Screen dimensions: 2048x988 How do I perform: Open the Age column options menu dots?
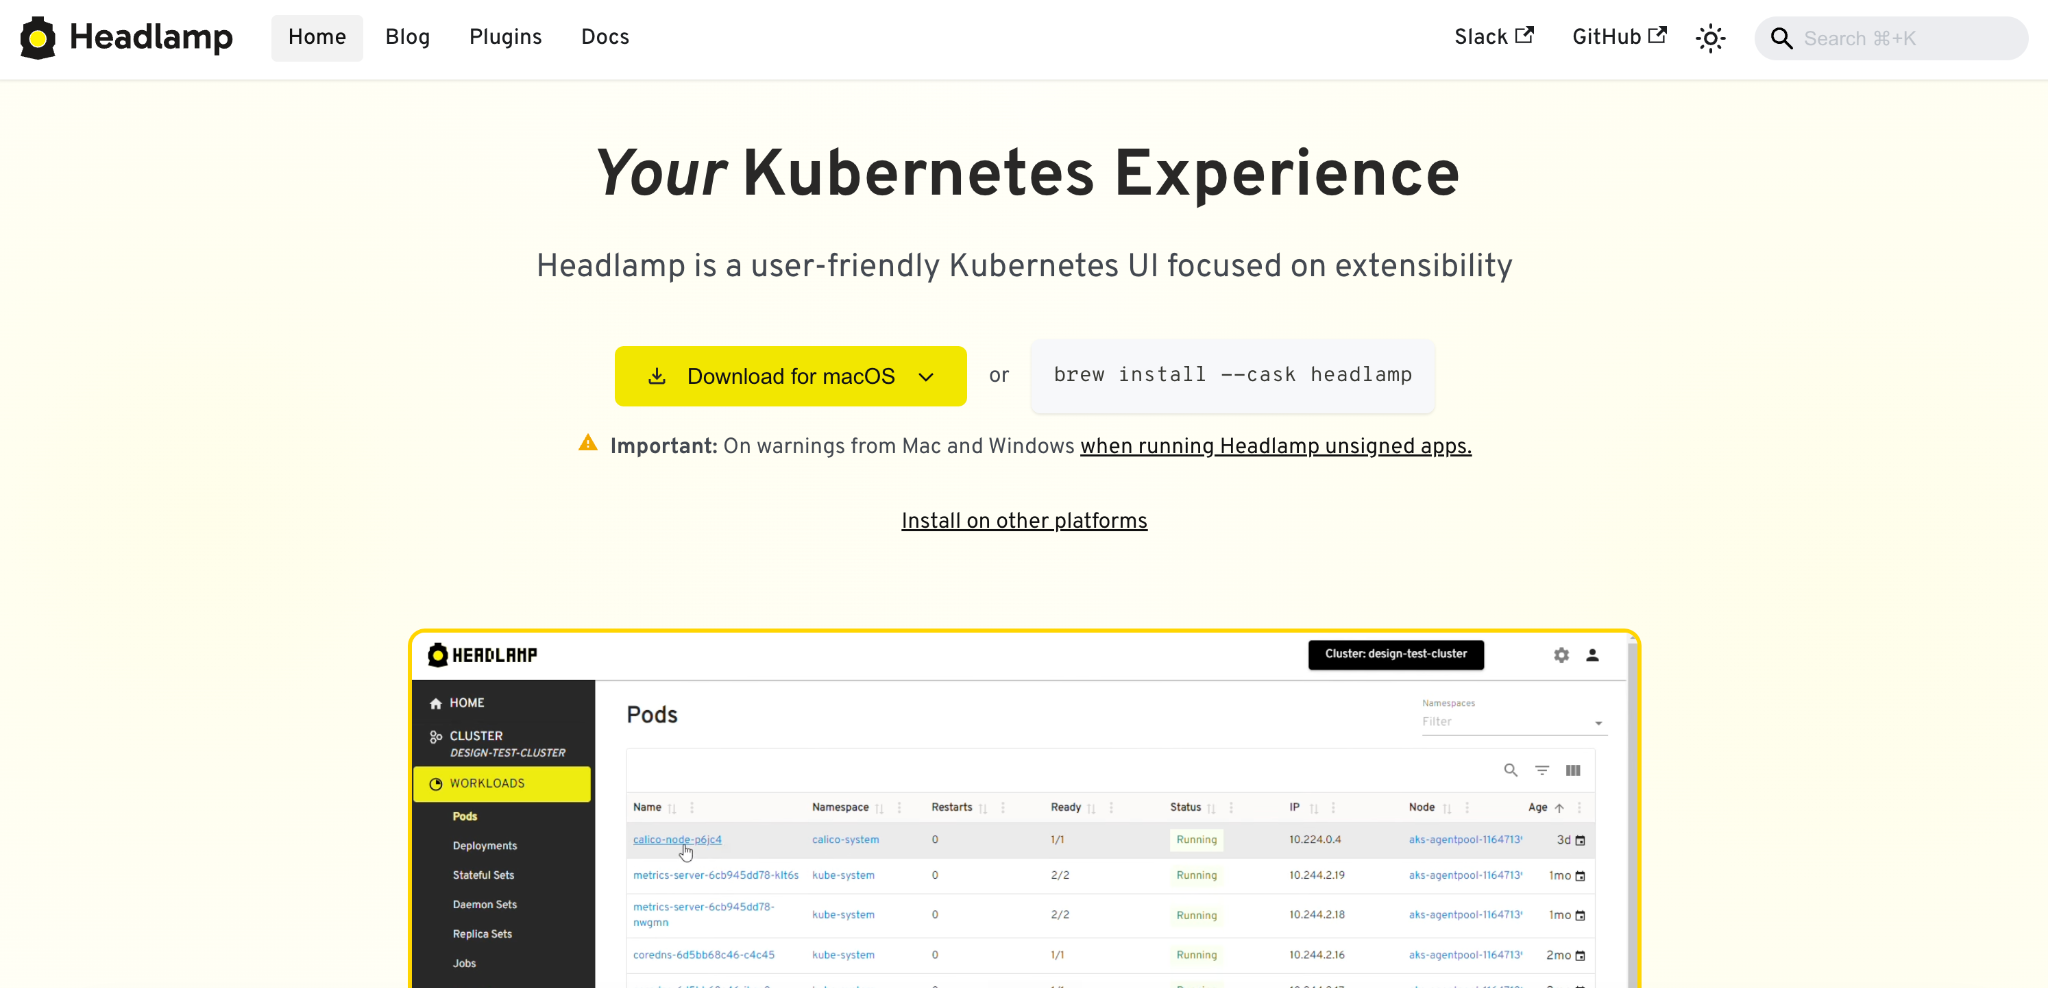click(x=1579, y=808)
